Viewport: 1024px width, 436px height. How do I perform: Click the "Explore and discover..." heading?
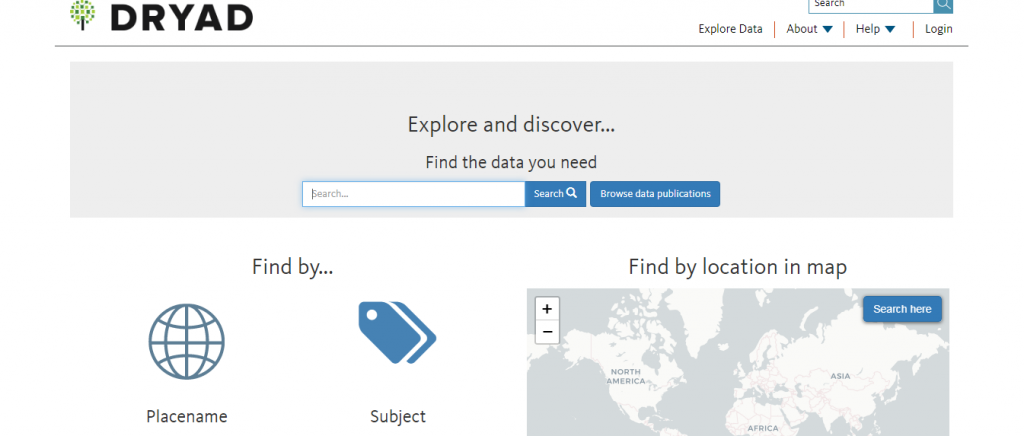511,124
